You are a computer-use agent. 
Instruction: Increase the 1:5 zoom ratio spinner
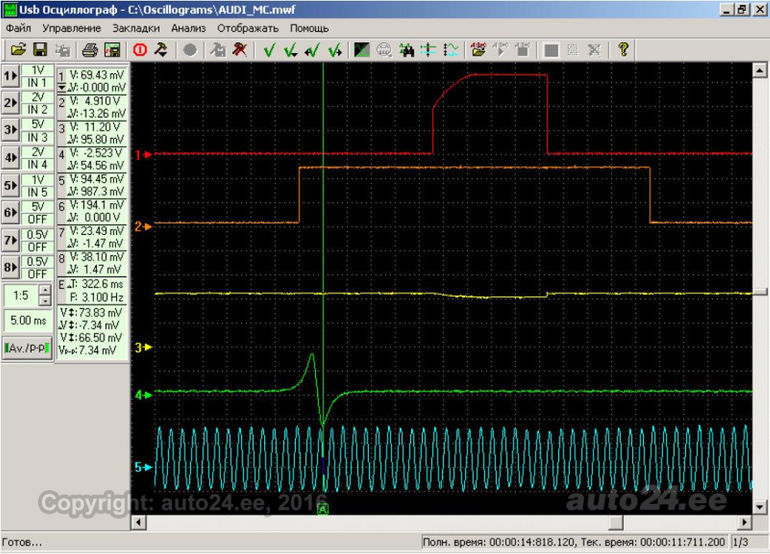coord(45,290)
